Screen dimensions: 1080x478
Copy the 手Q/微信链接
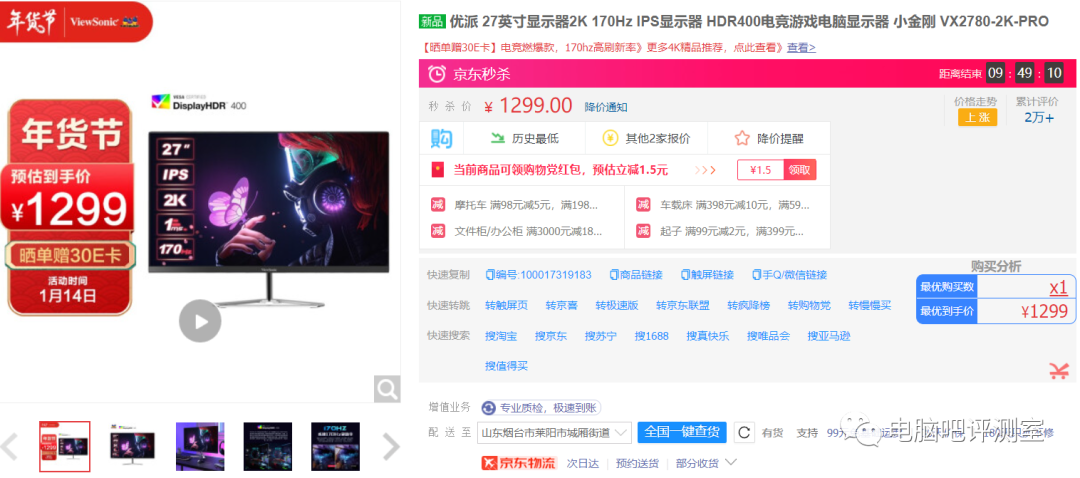pos(789,275)
